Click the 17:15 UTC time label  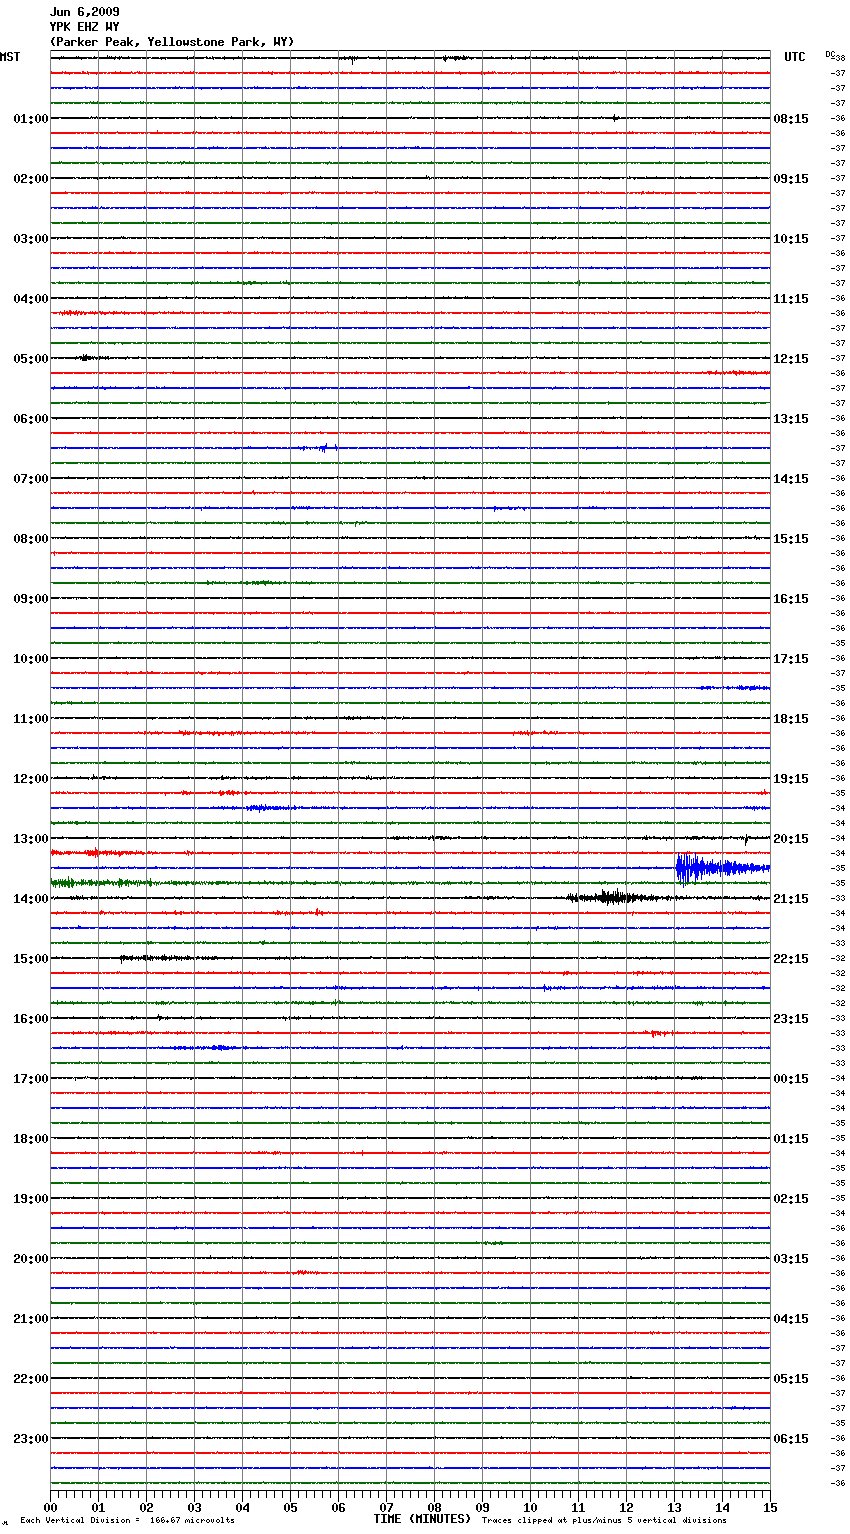click(x=791, y=659)
